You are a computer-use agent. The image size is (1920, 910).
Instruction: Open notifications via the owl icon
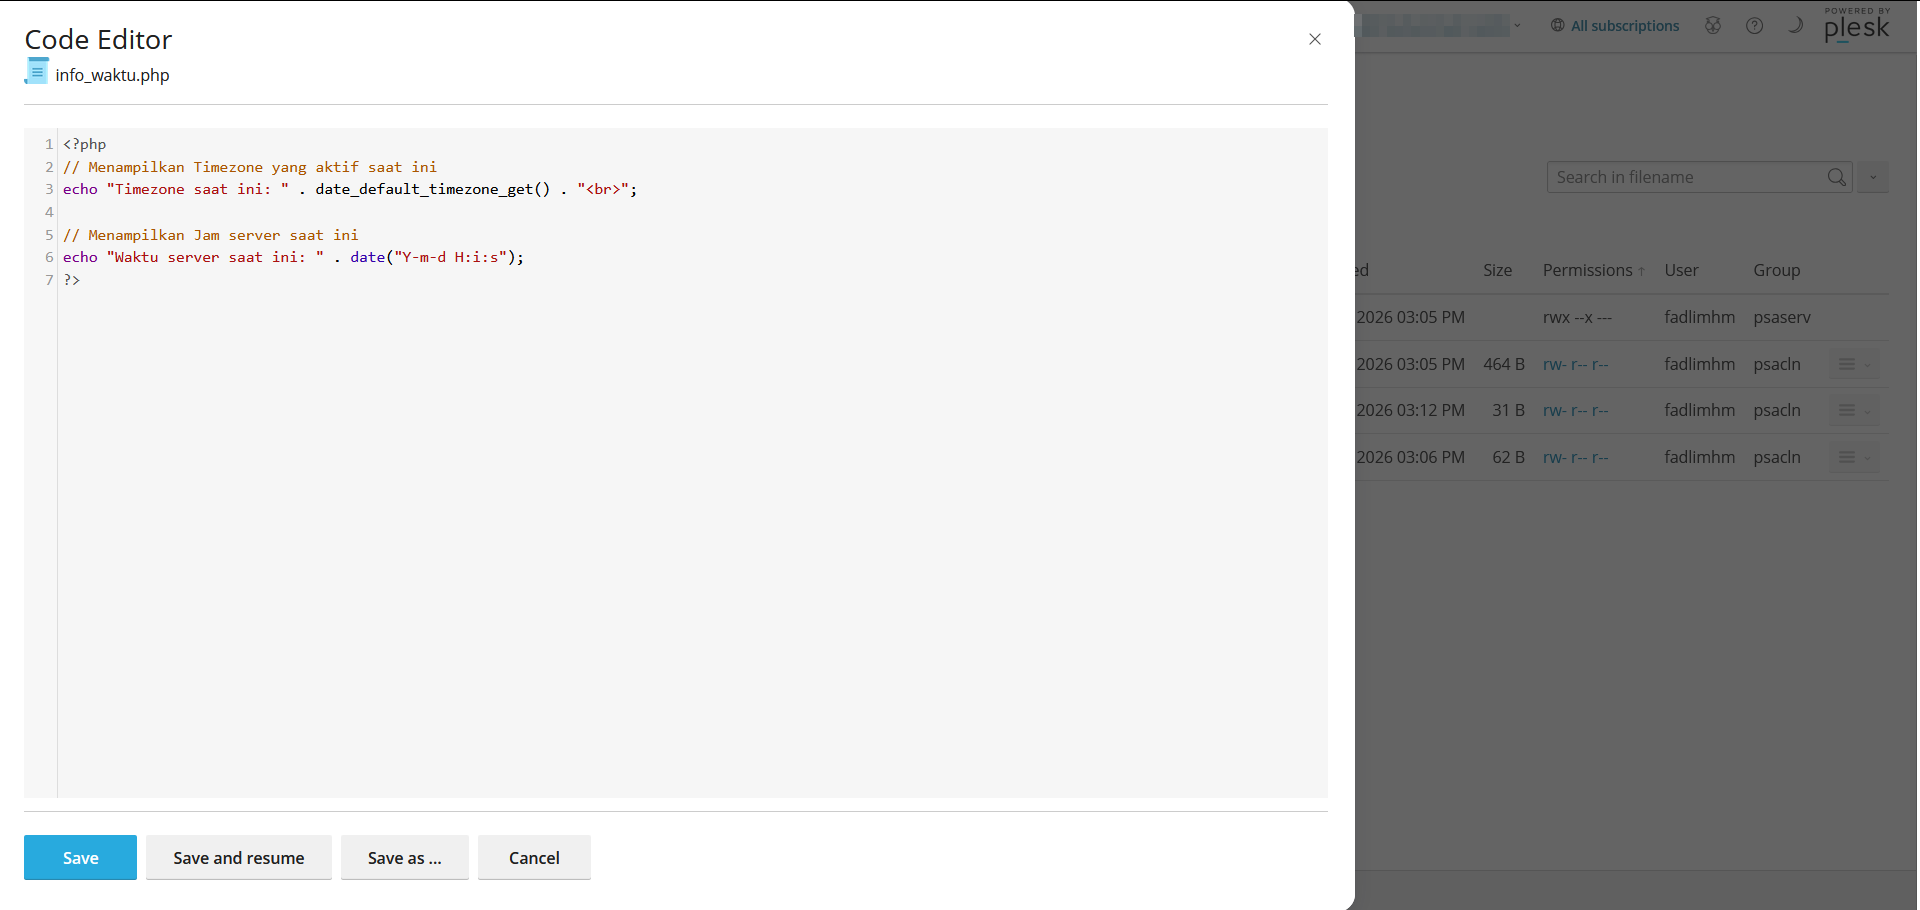[1713, 25]
